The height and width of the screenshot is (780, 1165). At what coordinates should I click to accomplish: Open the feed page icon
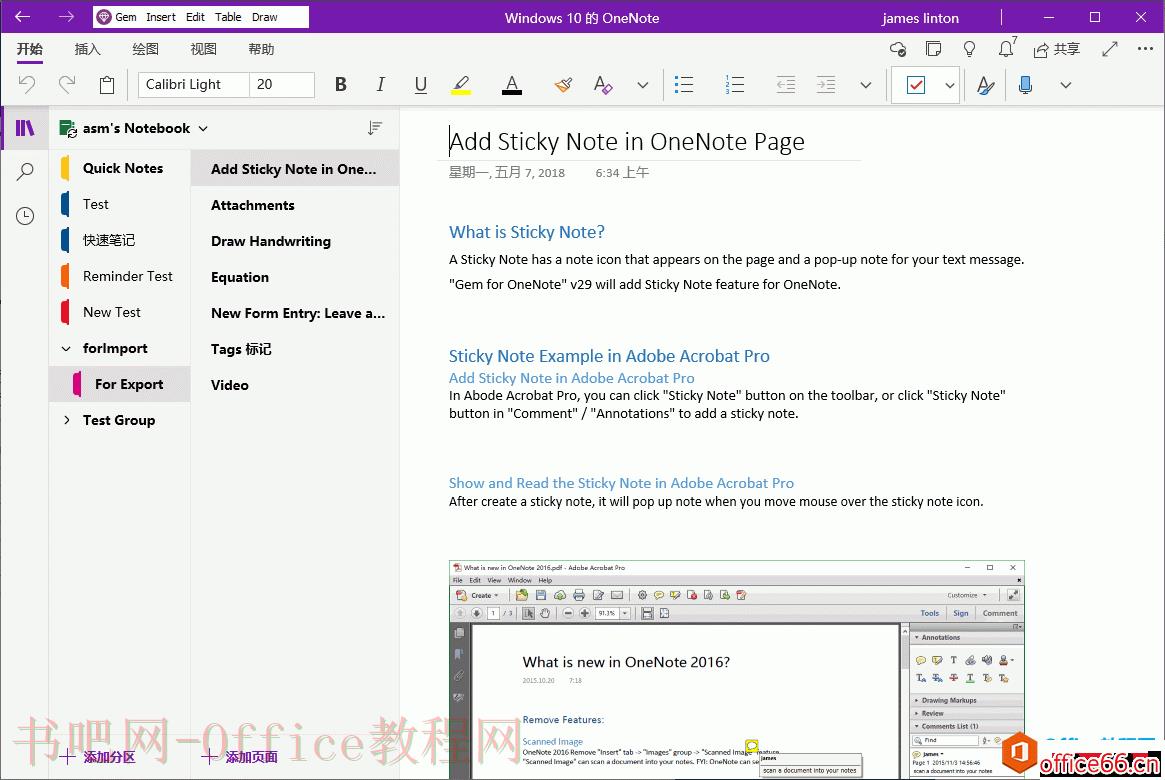point(933,49)
